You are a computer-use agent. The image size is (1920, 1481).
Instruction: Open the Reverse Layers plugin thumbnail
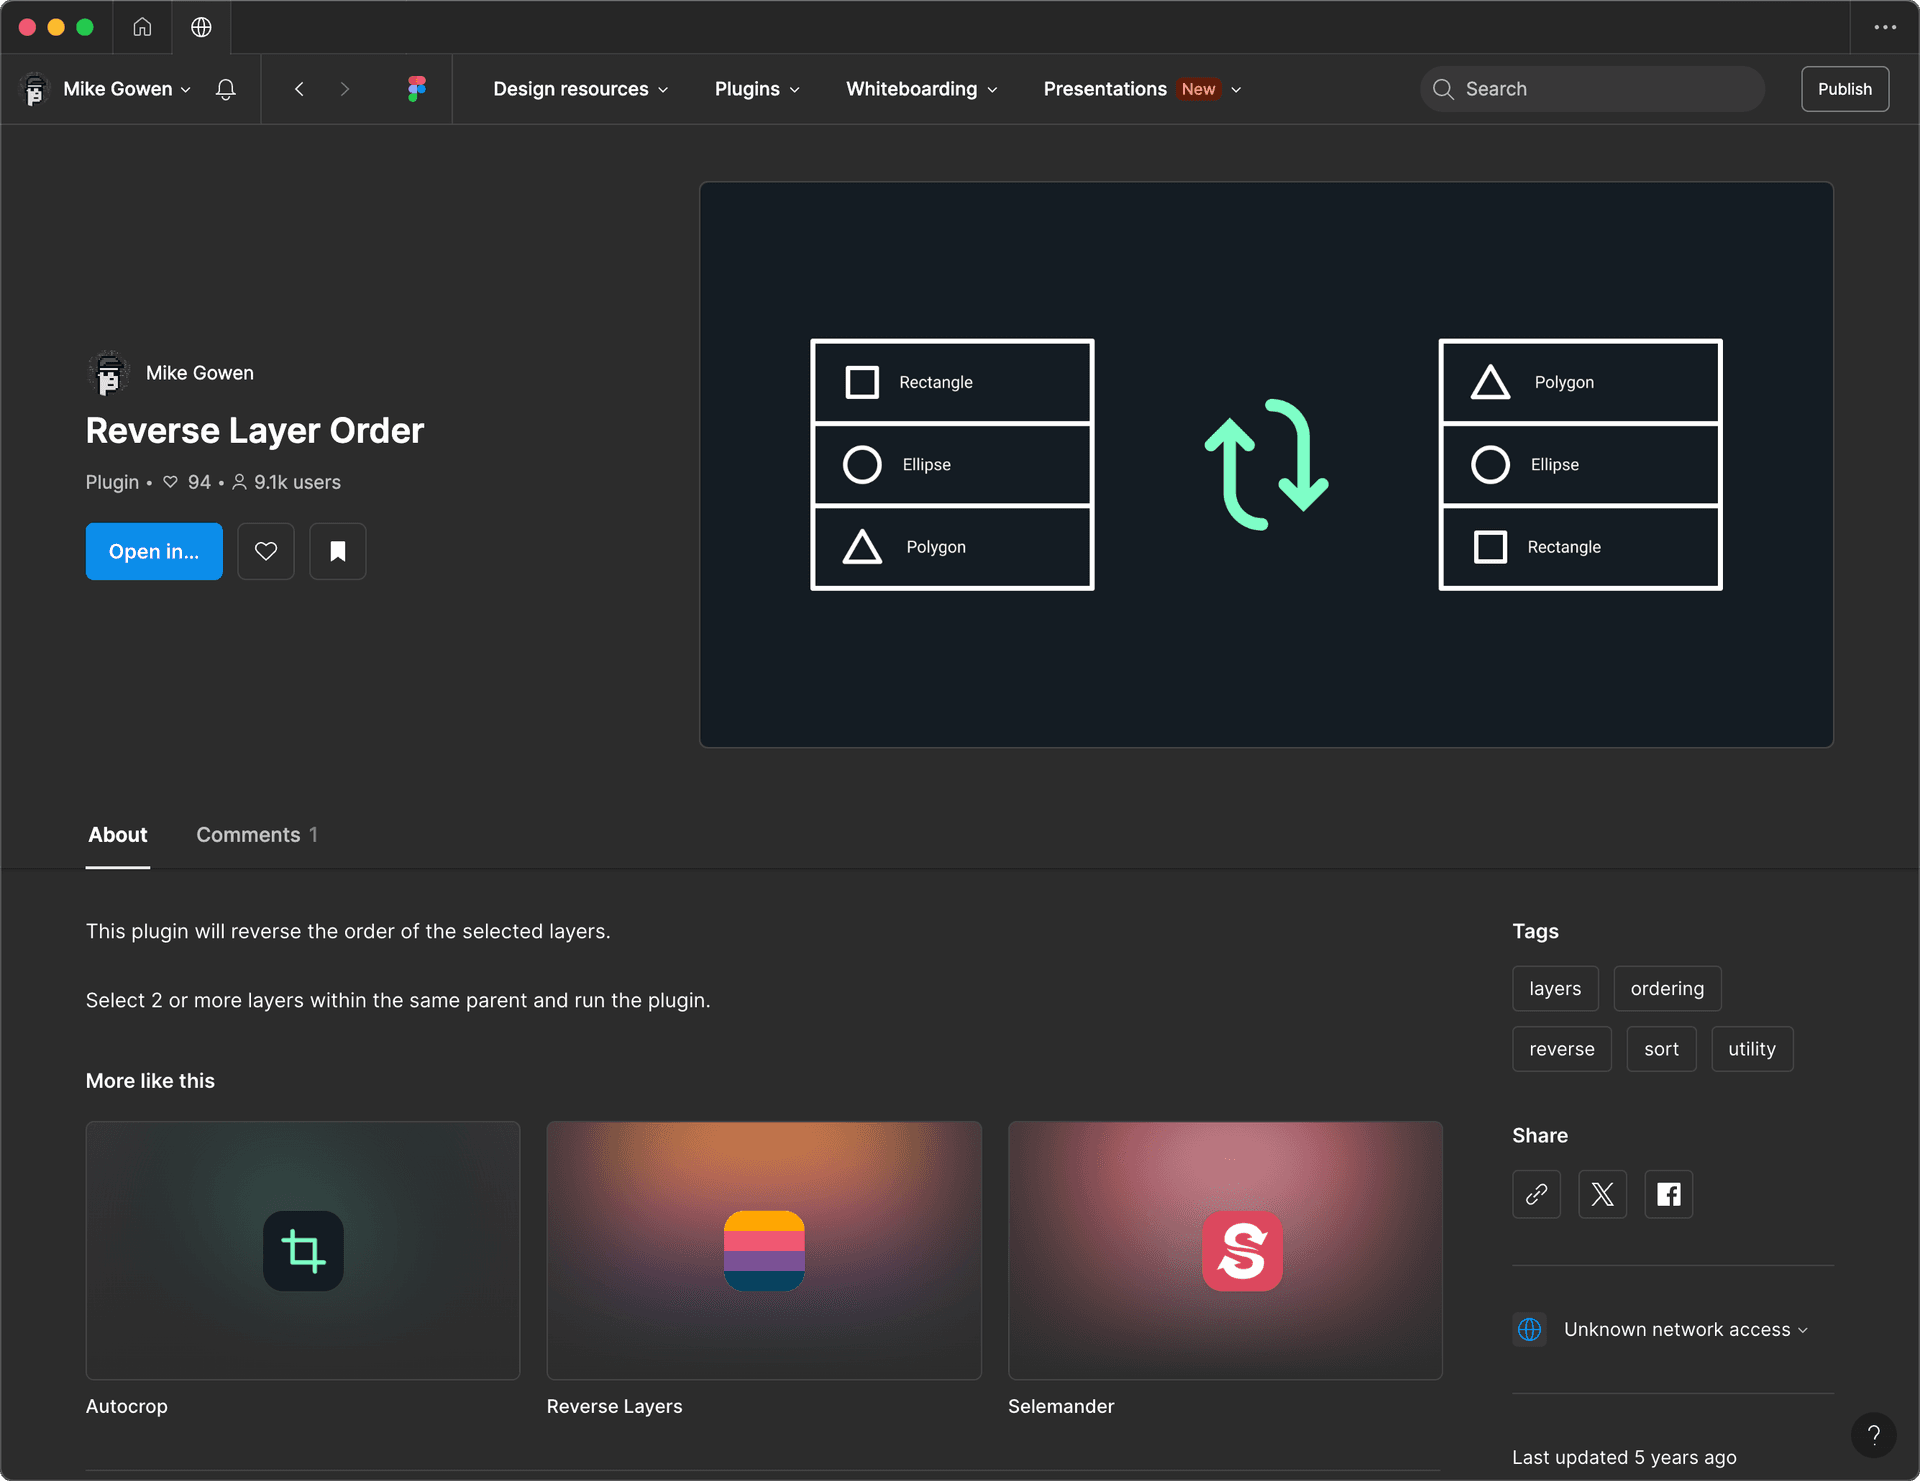[x=764, y=1250]
